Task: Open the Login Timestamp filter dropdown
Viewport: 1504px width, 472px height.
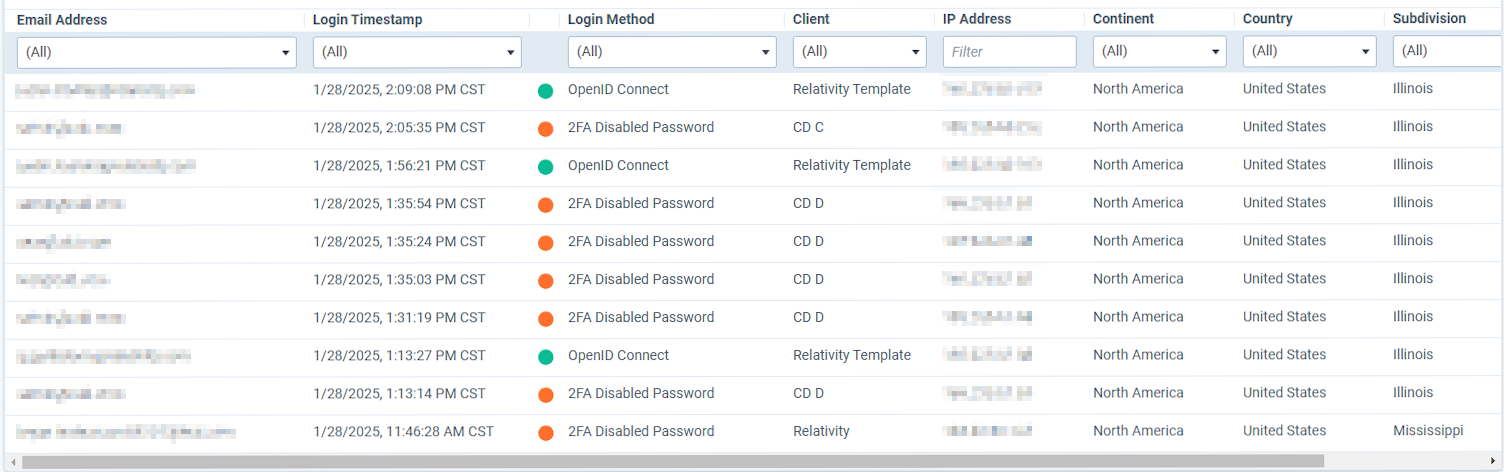Action: click(x=417, y=52)
